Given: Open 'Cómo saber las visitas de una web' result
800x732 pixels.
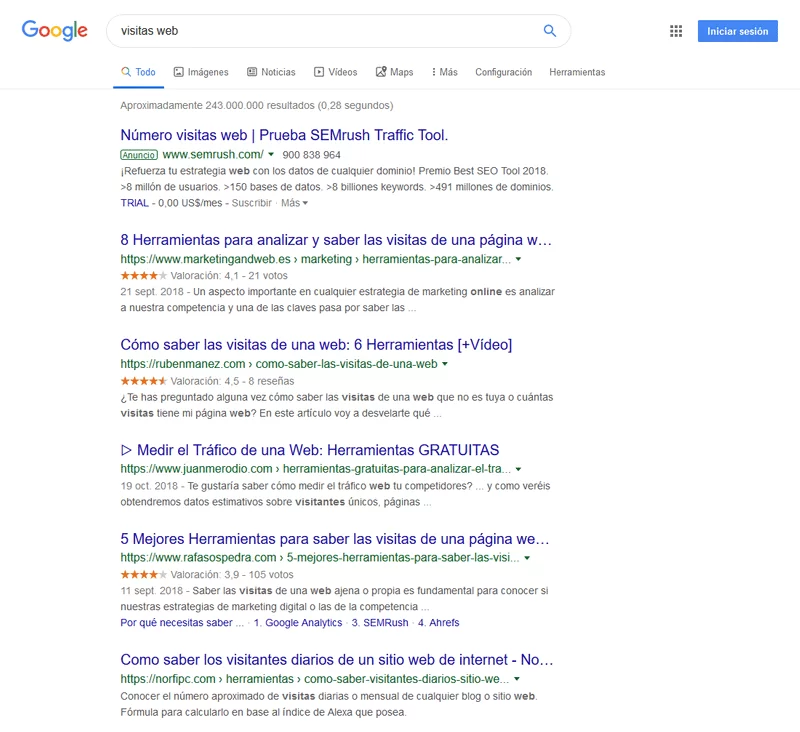Looking at the screenshot, I should point(316,345).
